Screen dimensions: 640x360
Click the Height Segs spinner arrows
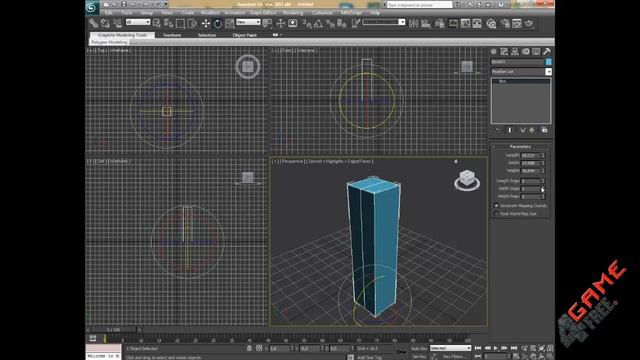tap(543, 196)
